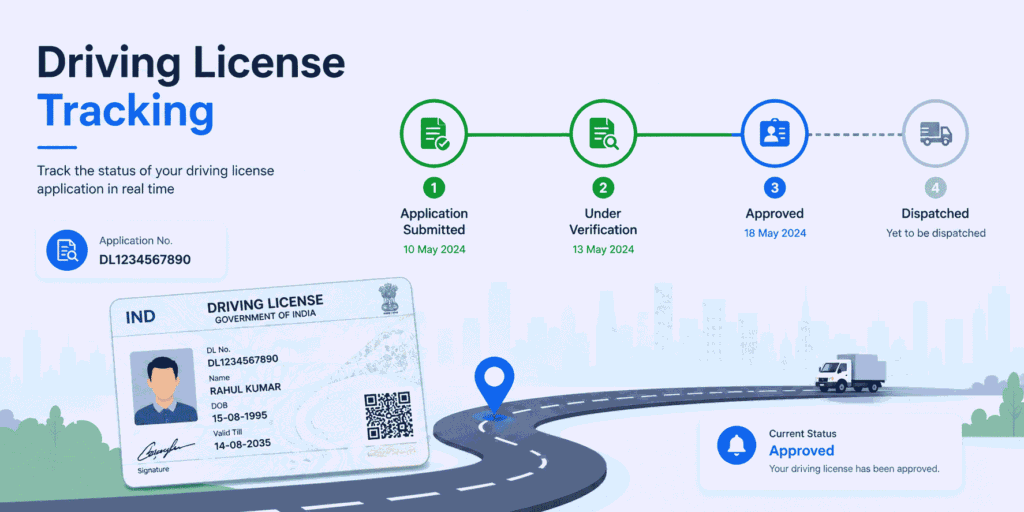Click the name RAHUL KUMAR

click(245, 389)
